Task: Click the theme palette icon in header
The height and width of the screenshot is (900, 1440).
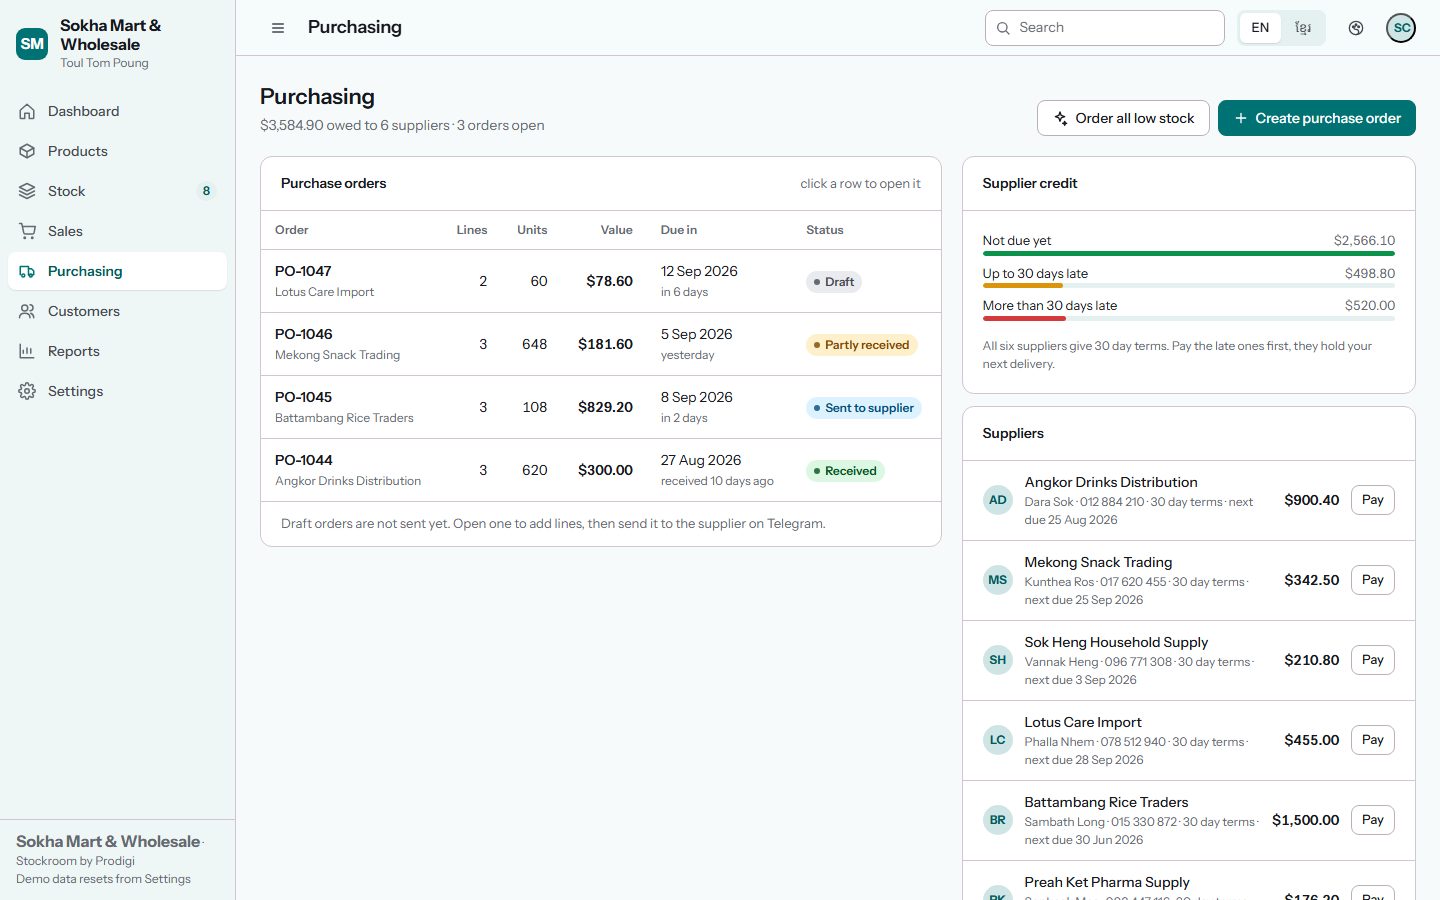Action: pos(1356,28)
